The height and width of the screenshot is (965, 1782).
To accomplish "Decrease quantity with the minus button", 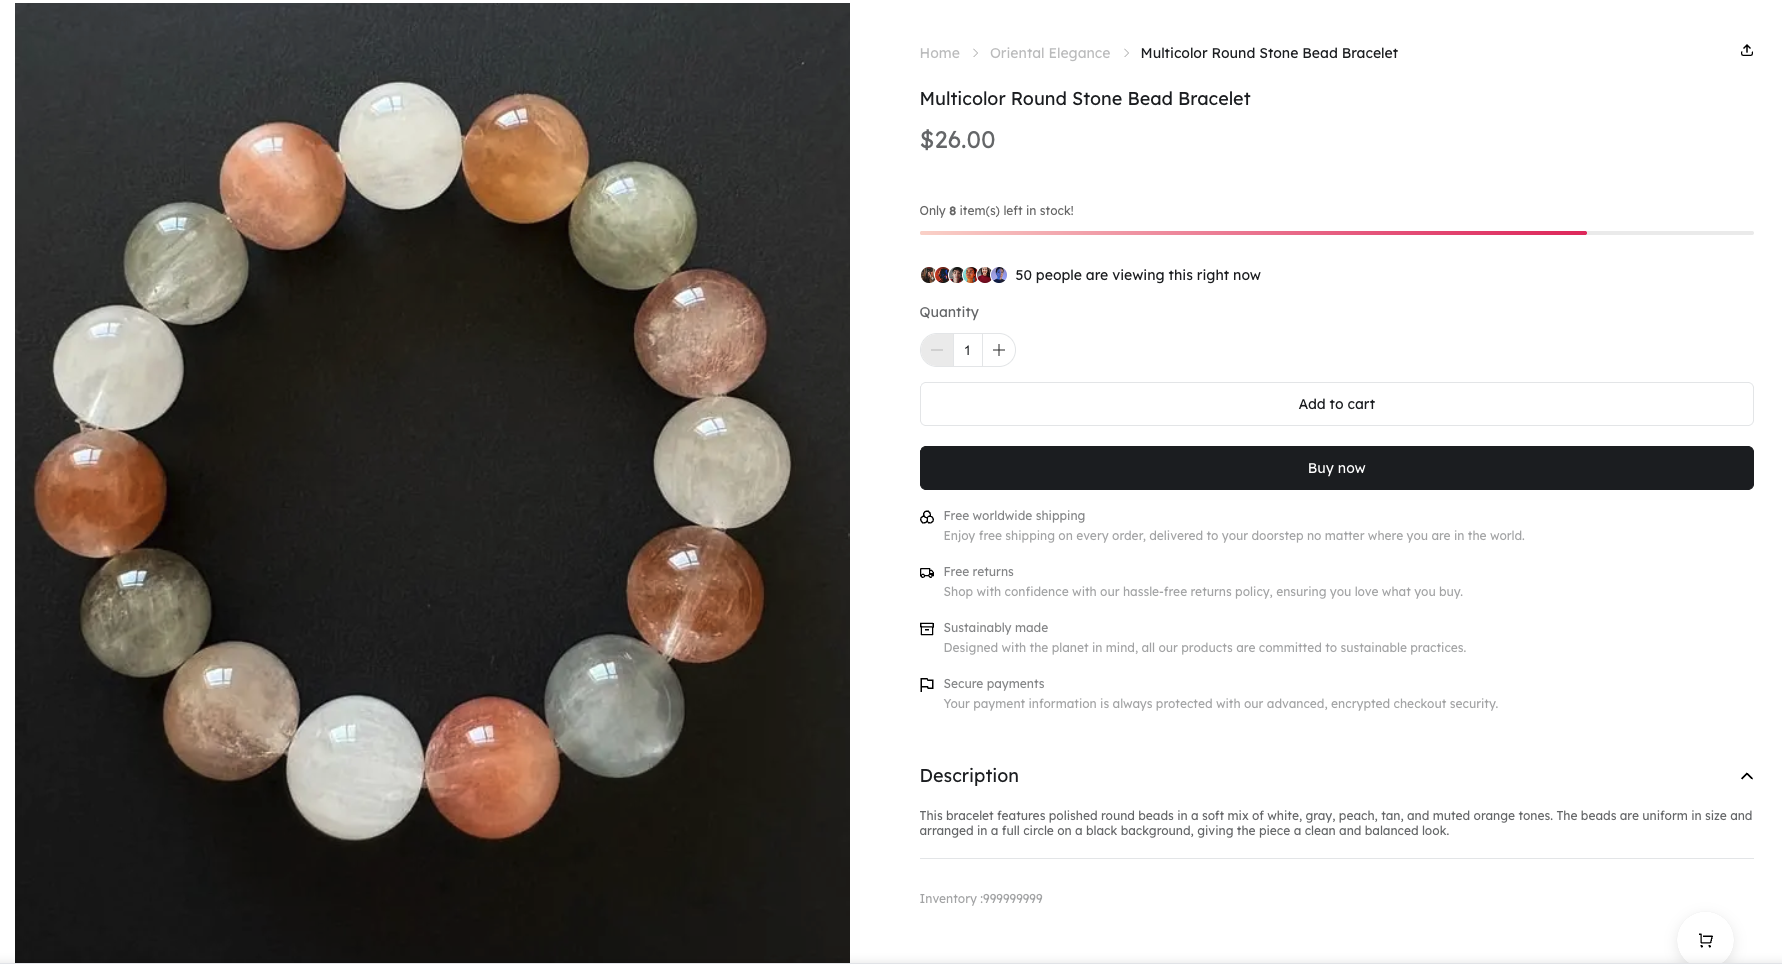I will pos(937,350).
